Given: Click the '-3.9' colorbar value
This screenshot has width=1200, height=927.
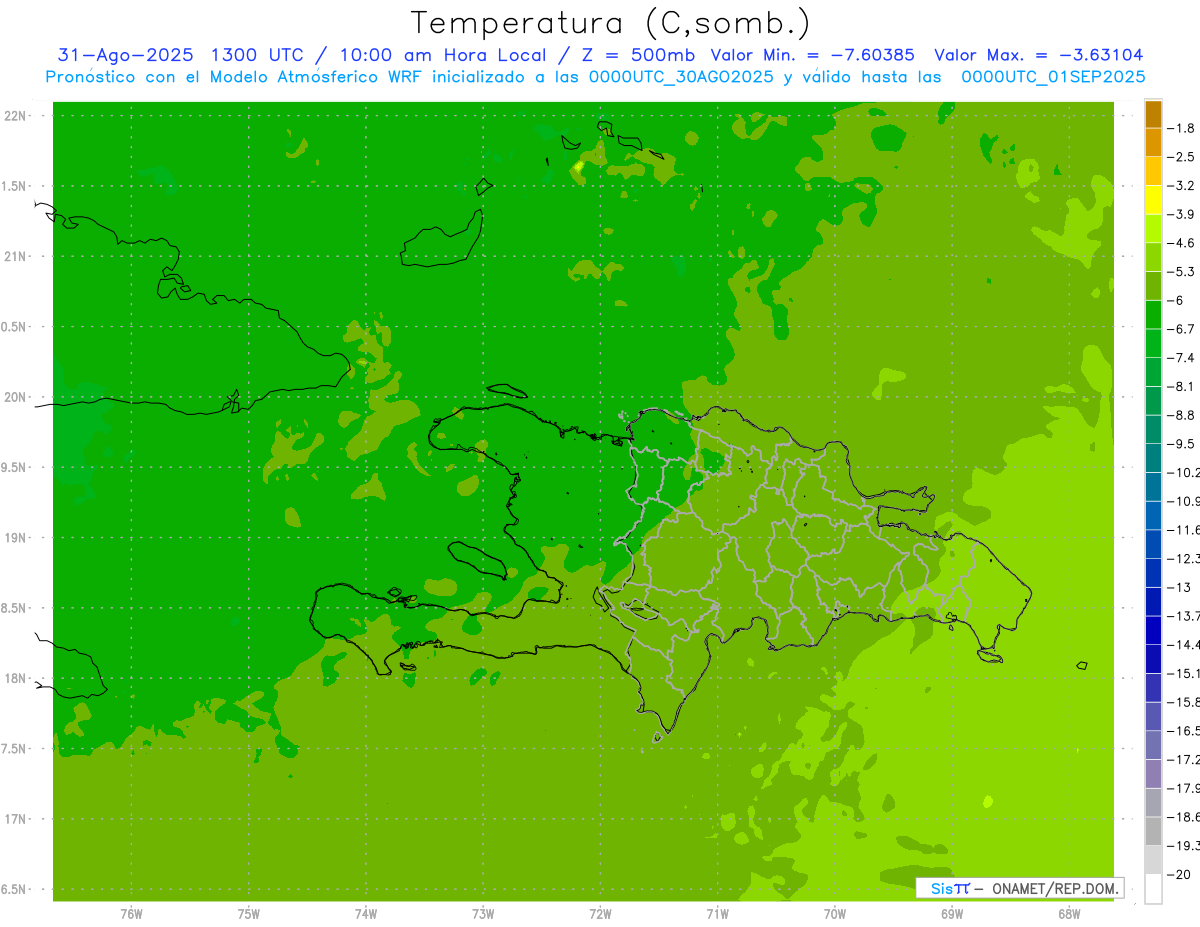Looking at the screenshot, I should (1182, 214).
